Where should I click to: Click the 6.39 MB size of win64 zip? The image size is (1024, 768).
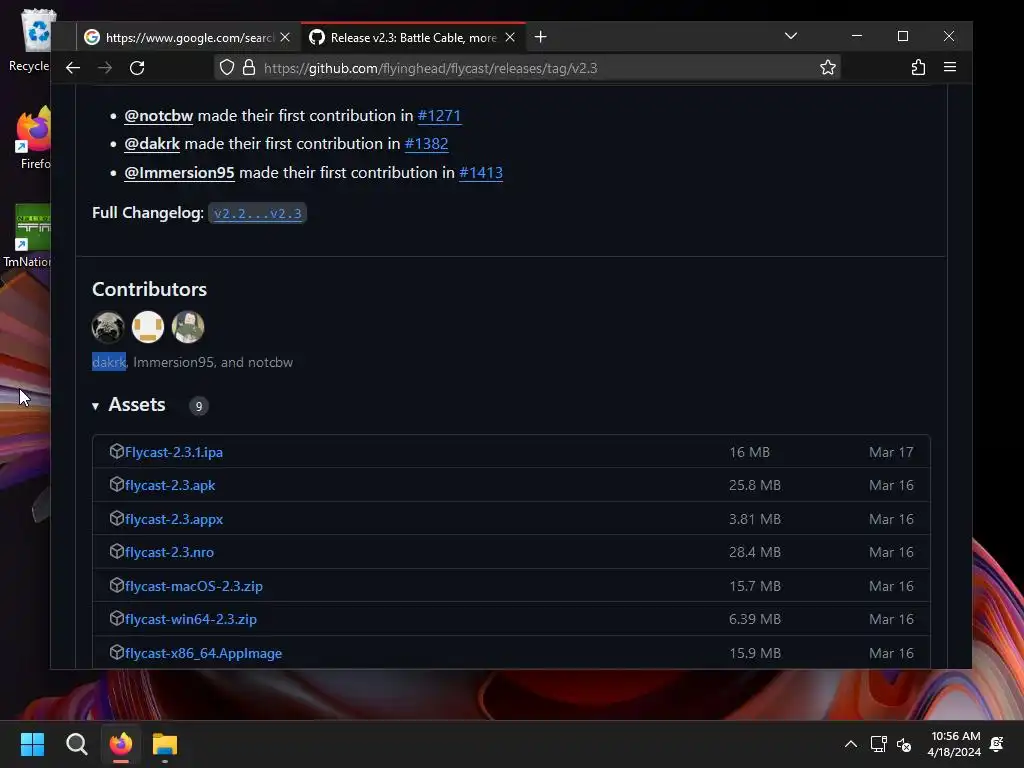pyautogui.click(x=755, y=619)
